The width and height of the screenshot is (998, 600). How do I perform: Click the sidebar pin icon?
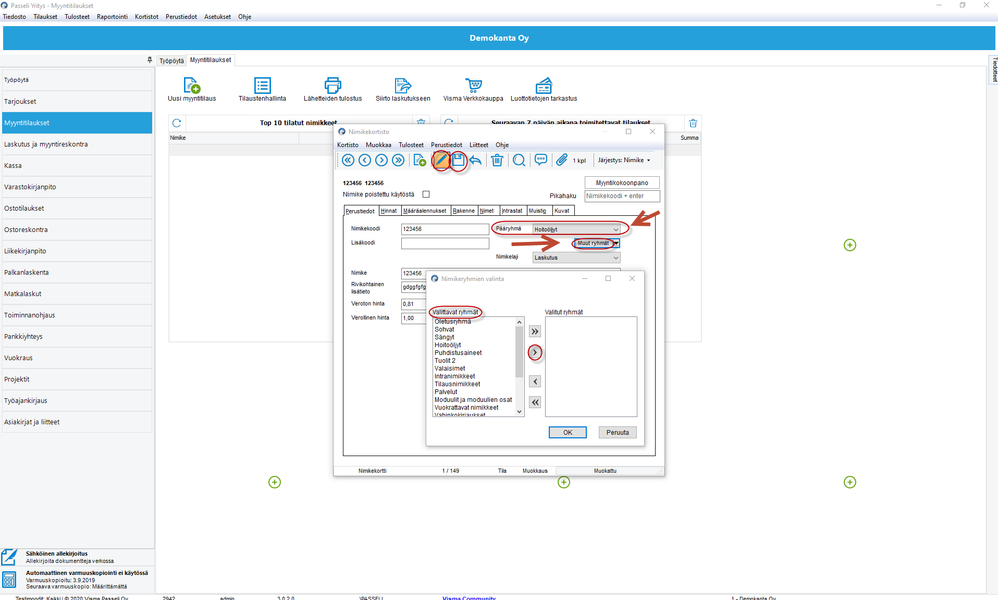coord(150,60)
